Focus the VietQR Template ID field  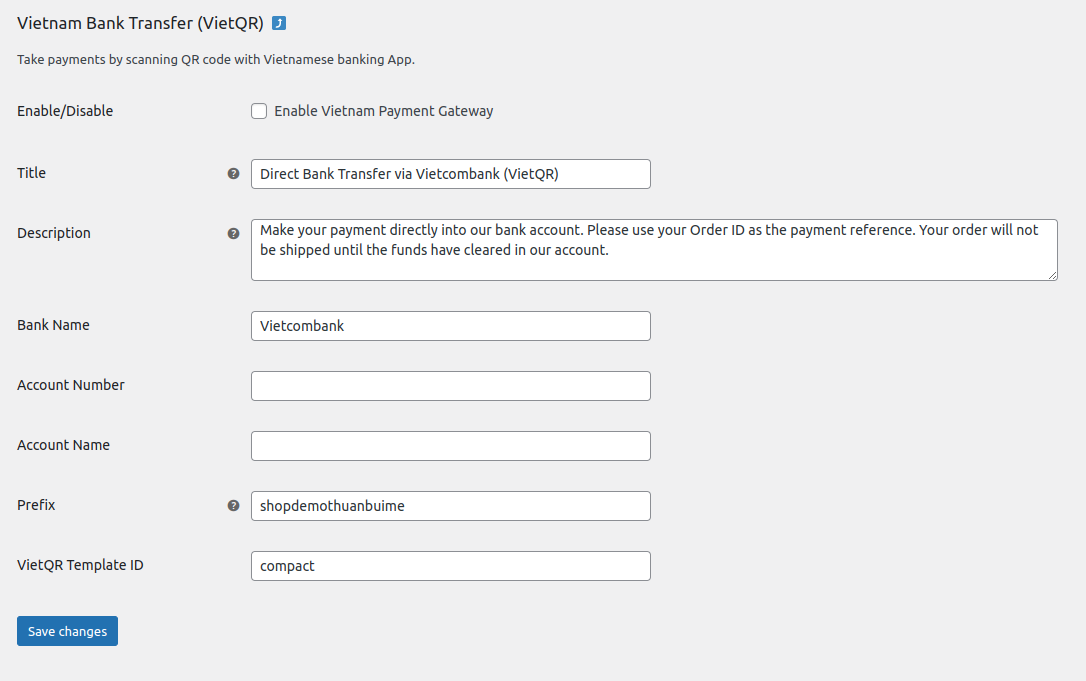(x=450, y=566)
